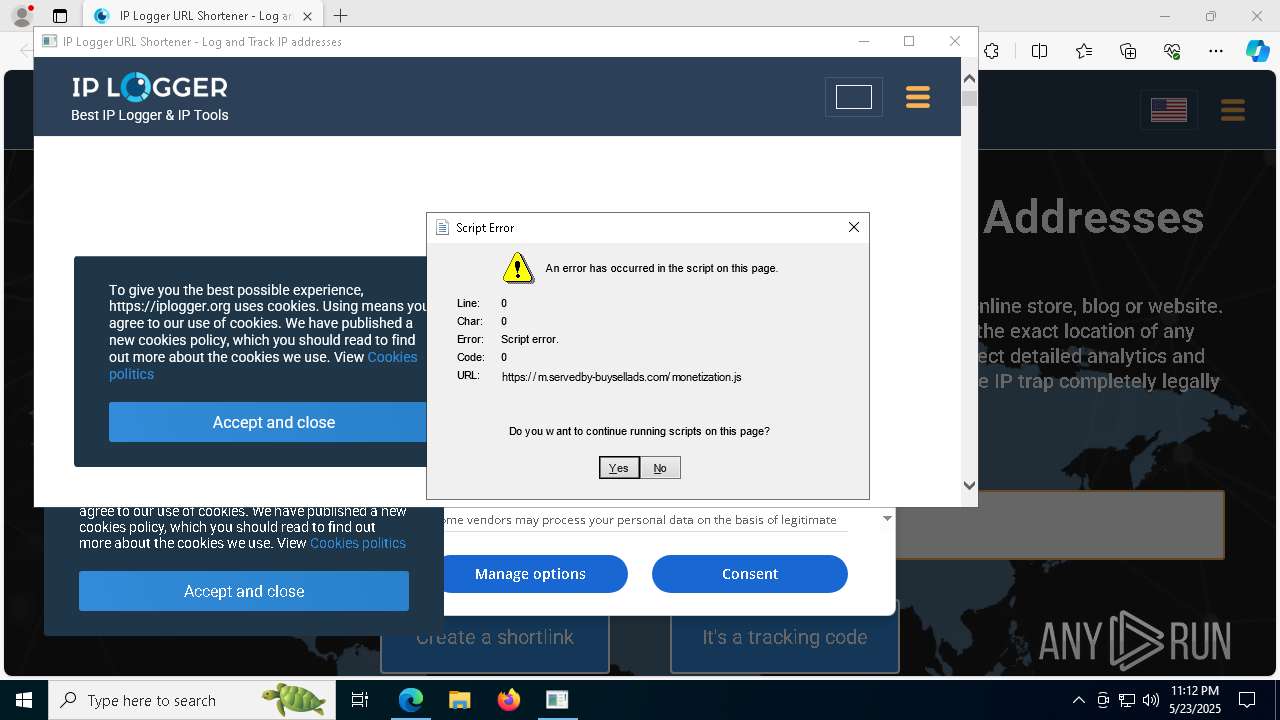
Task: Open Task View on taskbar
Action: (x=360, y=700)
